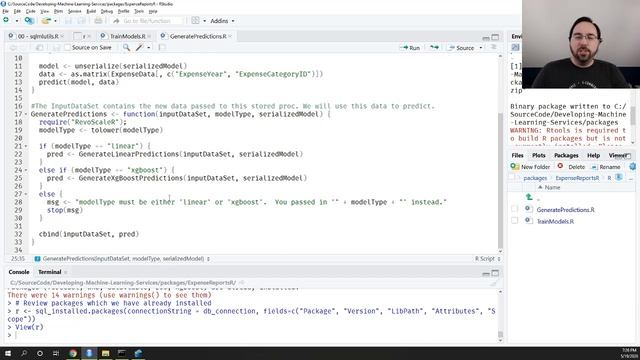Screen dimensions: 640x360
Task: Enable the Source on Save checkbox
Action: pyautogui.click(x=68, y=47)
